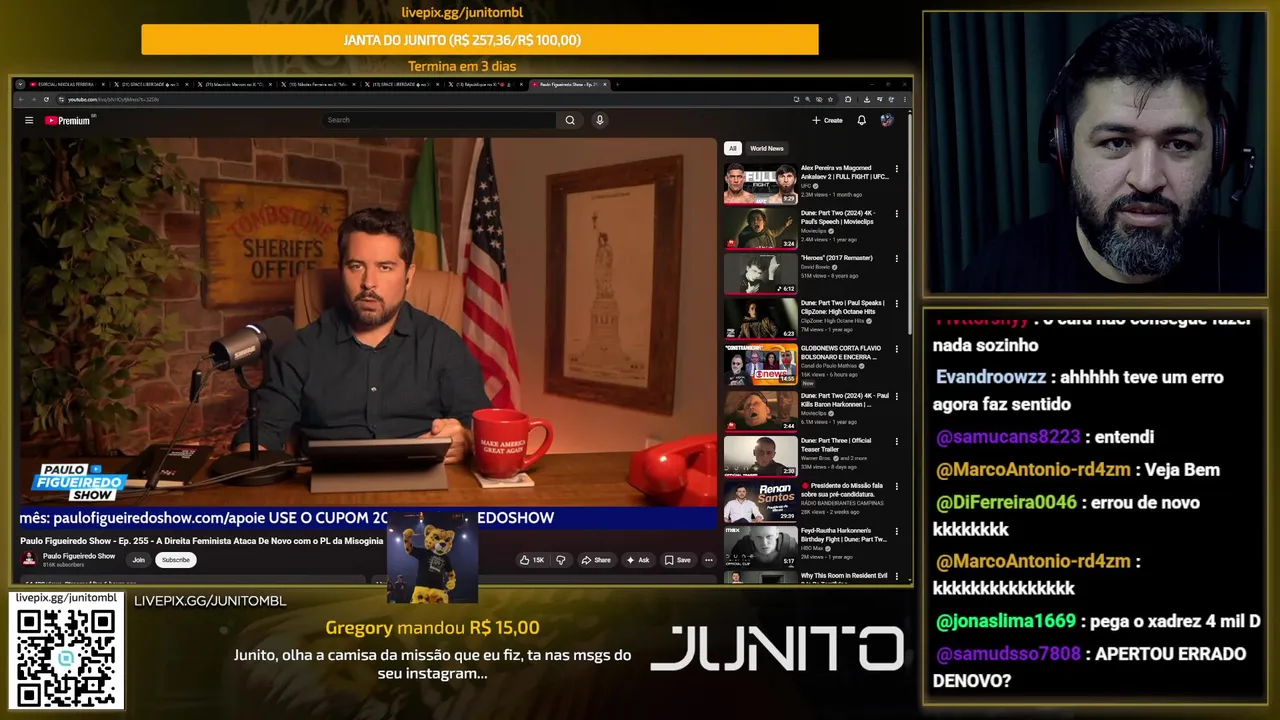Viewport: 1280px width, 720px height.
Task: Open YouTube hamburger guide menu
Action: point(29,120)
